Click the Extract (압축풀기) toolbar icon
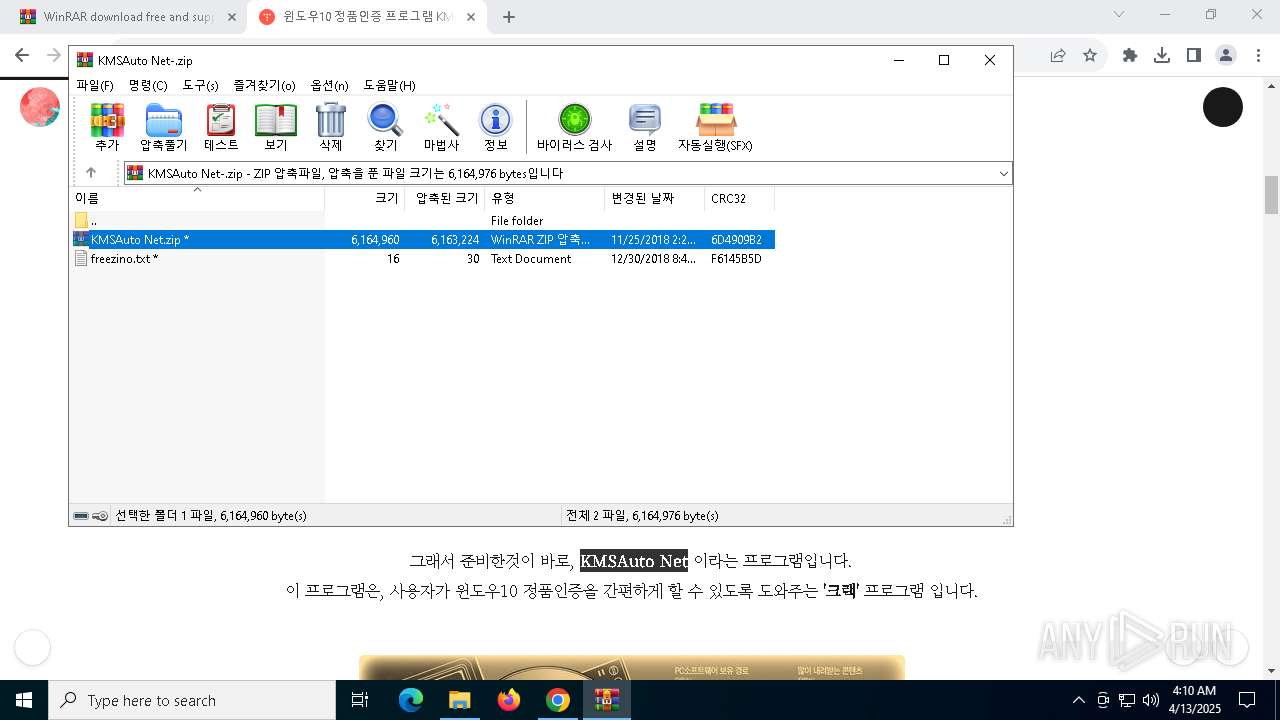1280x720 pixels. click(x=163, y=127)
